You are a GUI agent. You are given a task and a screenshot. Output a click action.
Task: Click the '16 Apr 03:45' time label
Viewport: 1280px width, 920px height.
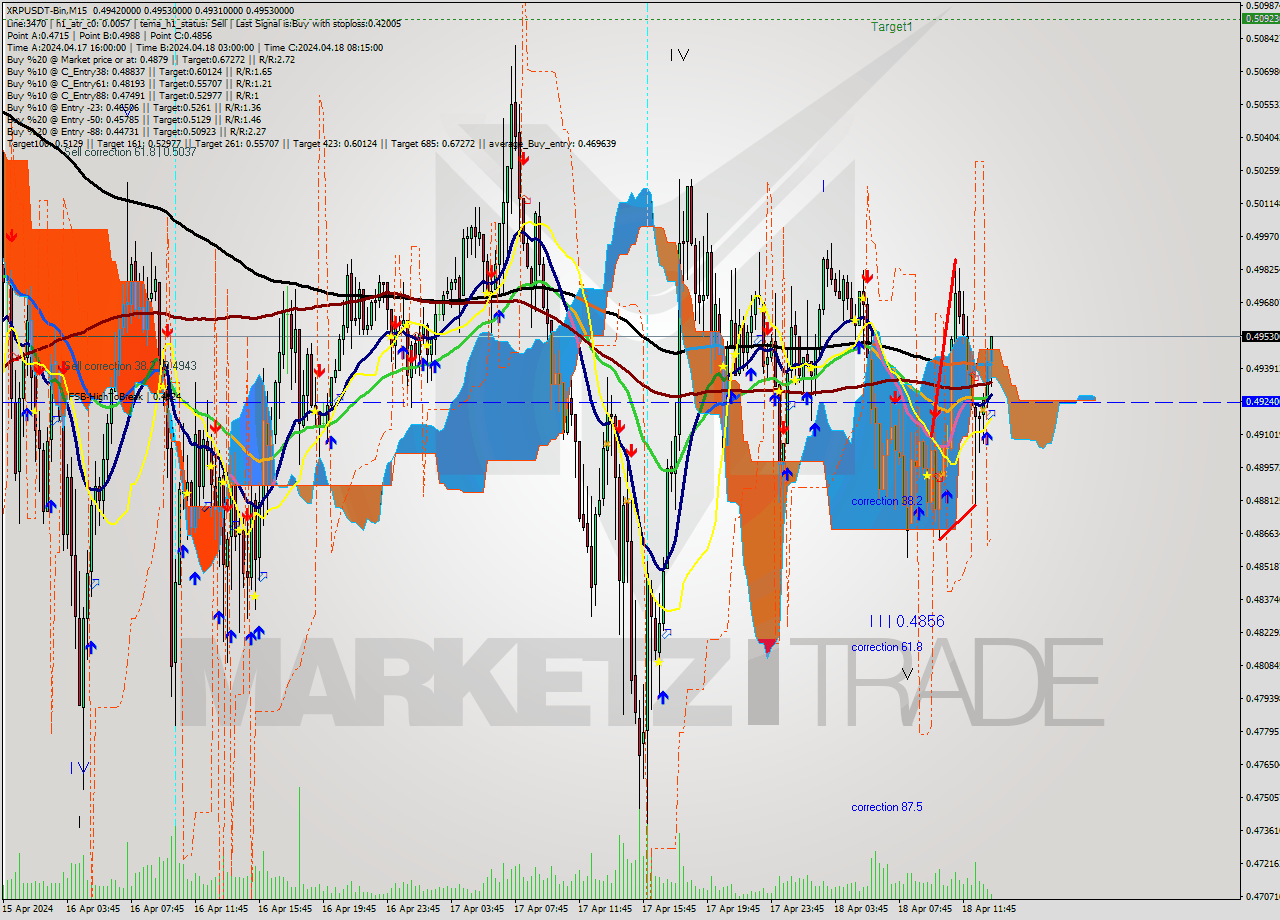tap(92, 909)
